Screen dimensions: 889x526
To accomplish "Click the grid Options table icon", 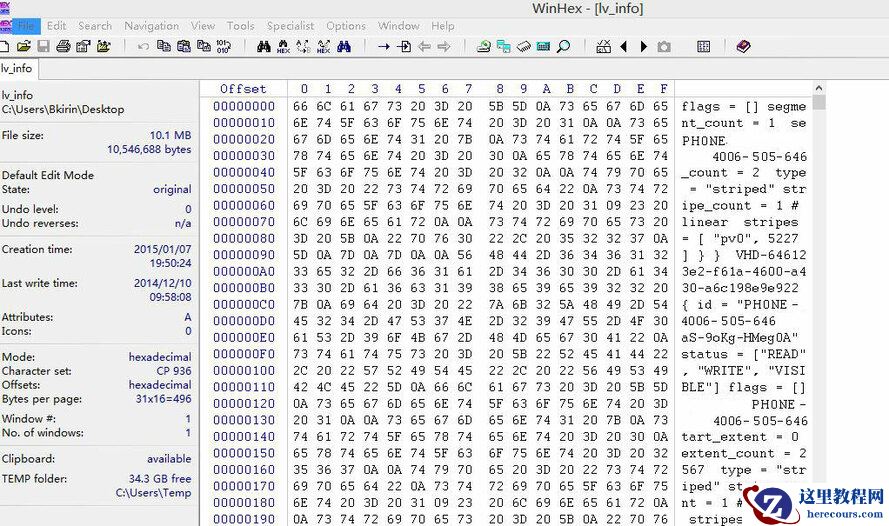I will point(704,46).
